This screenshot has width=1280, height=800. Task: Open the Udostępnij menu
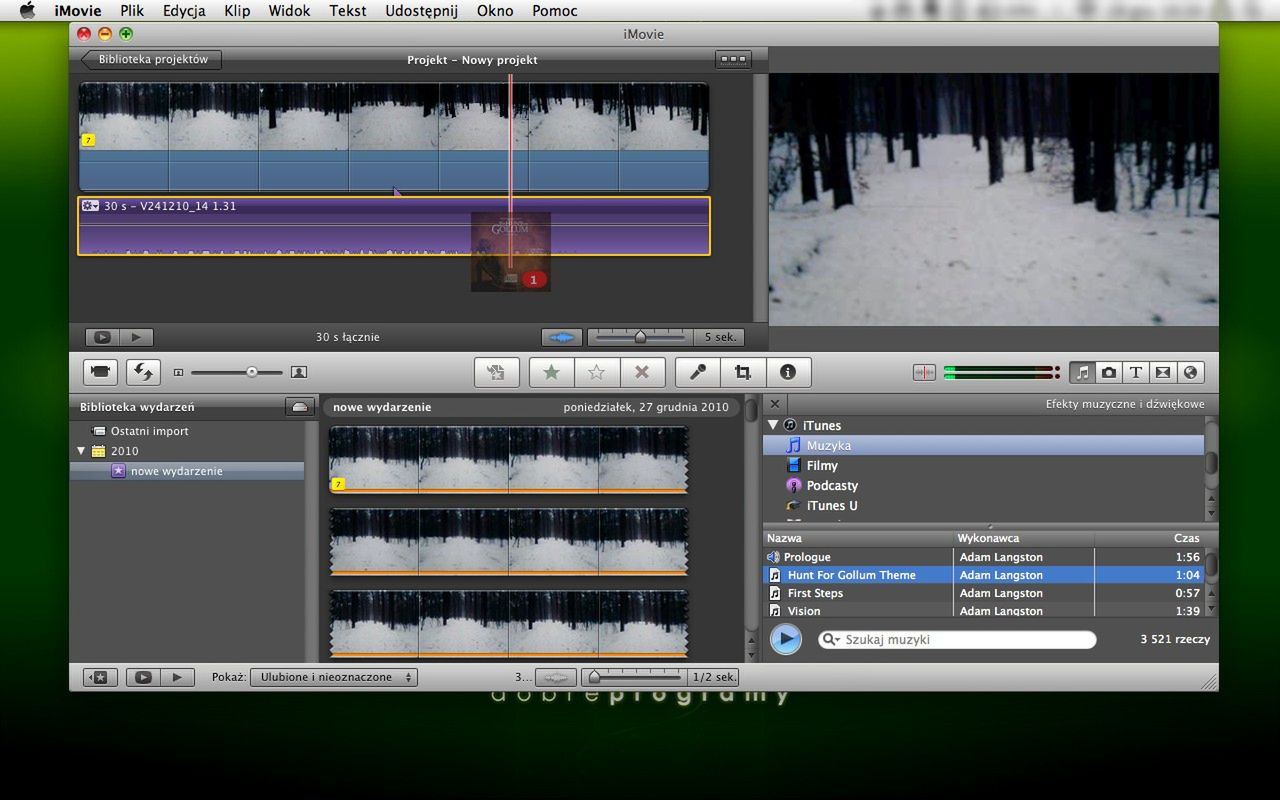pos(421,11)
